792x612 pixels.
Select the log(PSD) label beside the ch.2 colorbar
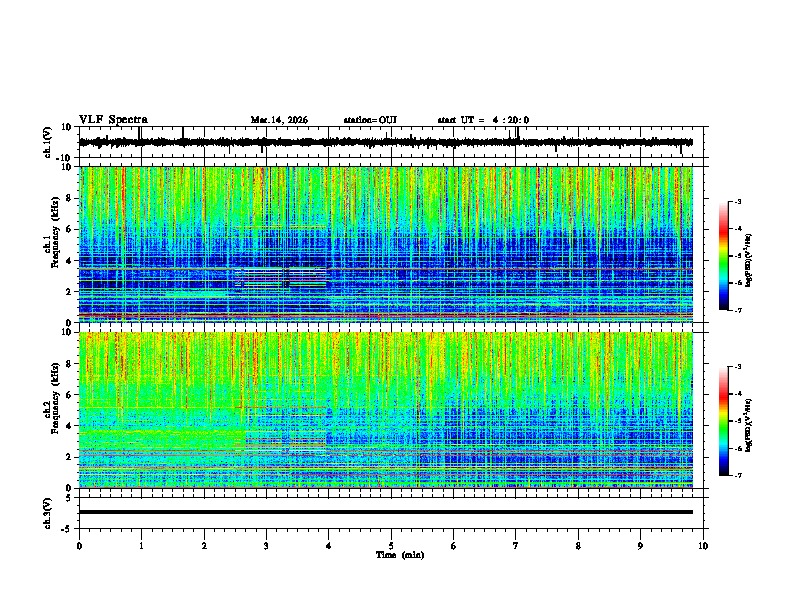tap(749, 424)
